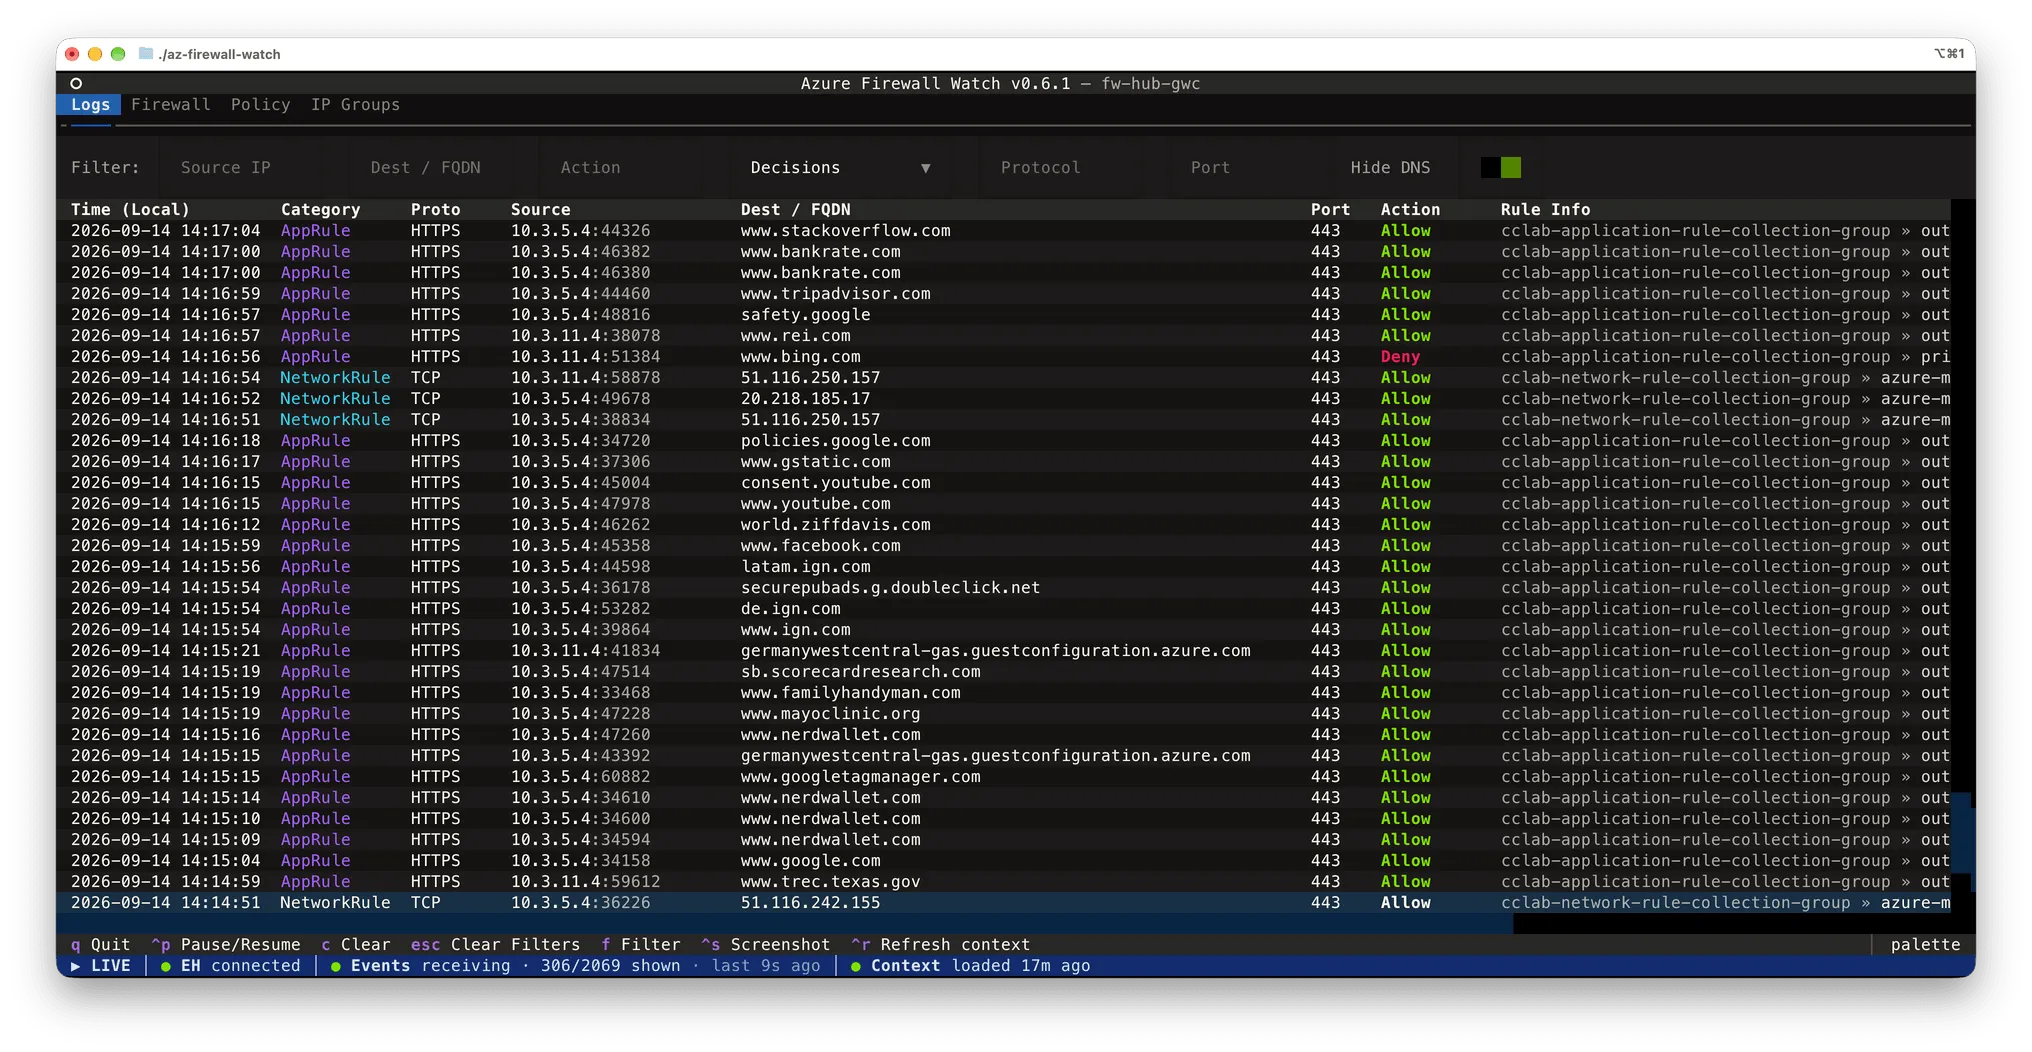Click the Category column header
This screenshot has width=2032, height=1052.
[x=320, y=209]
